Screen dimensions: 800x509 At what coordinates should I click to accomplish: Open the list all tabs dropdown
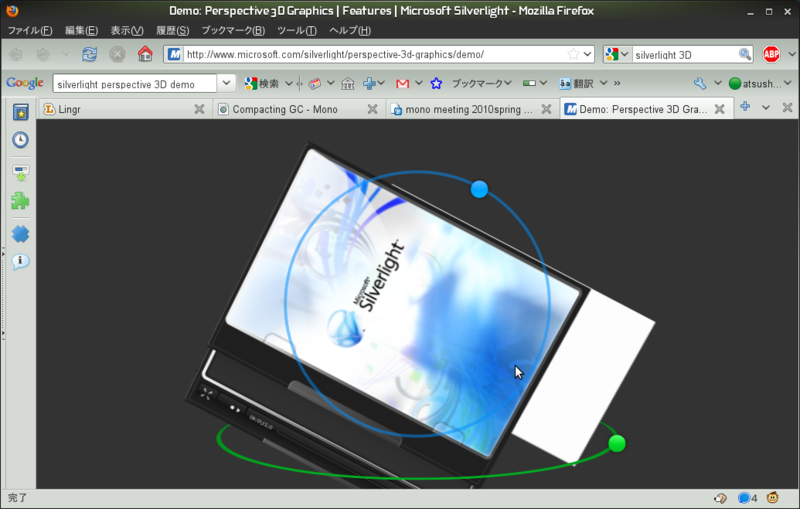766,107
